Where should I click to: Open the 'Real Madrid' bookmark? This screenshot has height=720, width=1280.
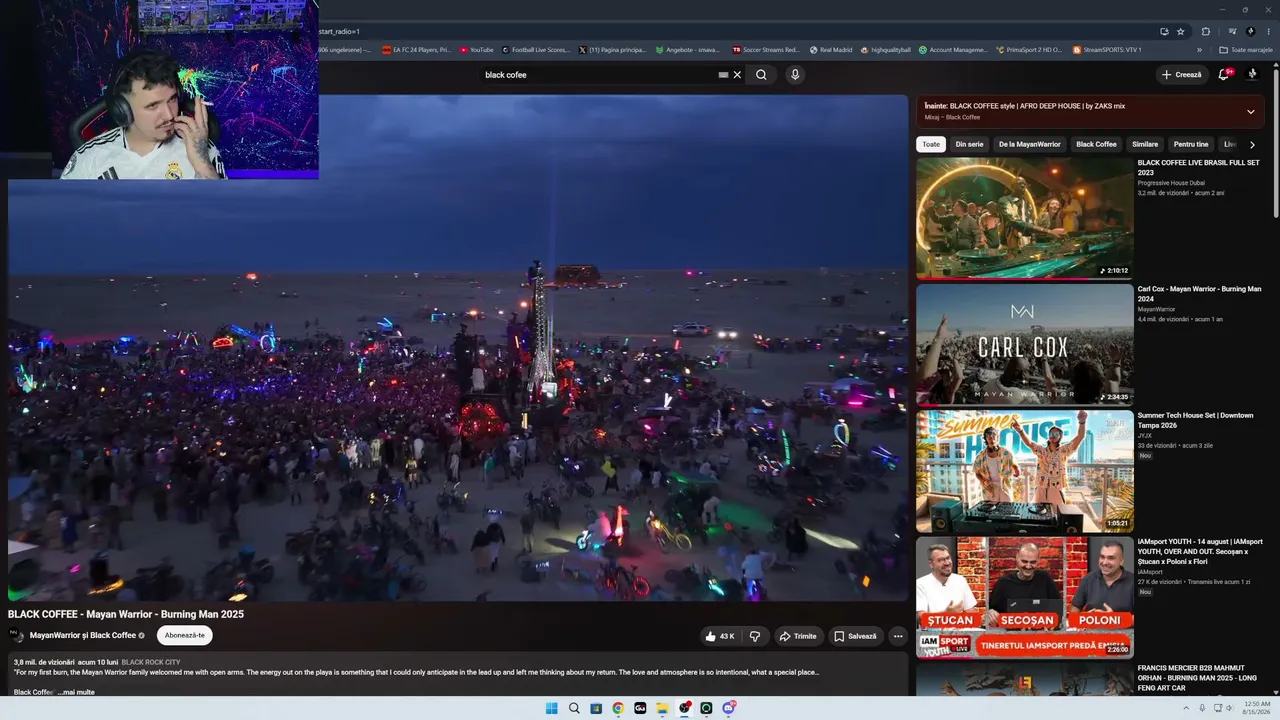coord(831,49)
